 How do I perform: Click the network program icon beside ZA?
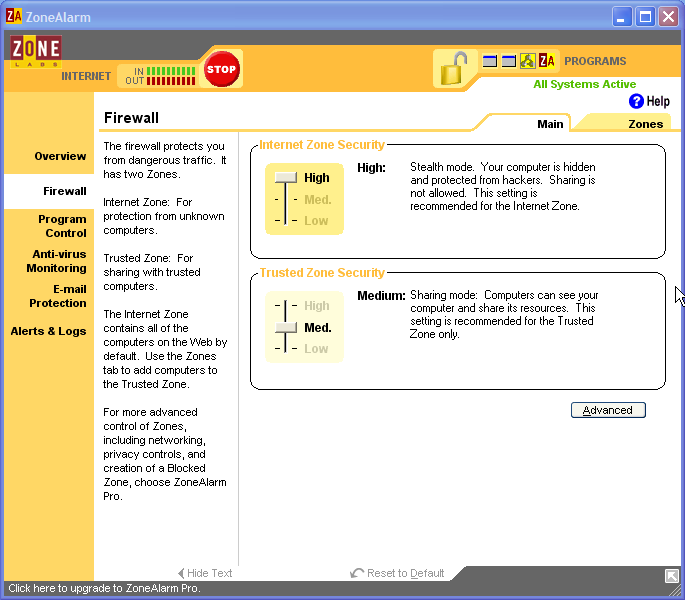tap(527, 61)
